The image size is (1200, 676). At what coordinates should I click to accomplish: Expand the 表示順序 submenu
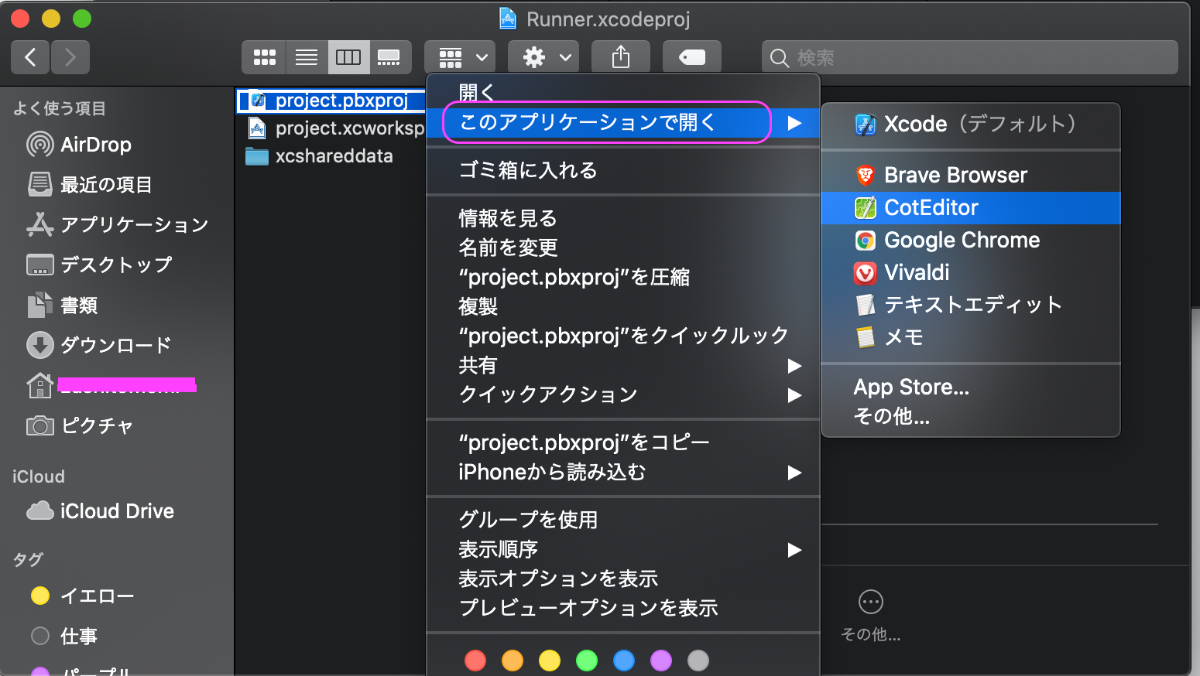coord(623,549)
